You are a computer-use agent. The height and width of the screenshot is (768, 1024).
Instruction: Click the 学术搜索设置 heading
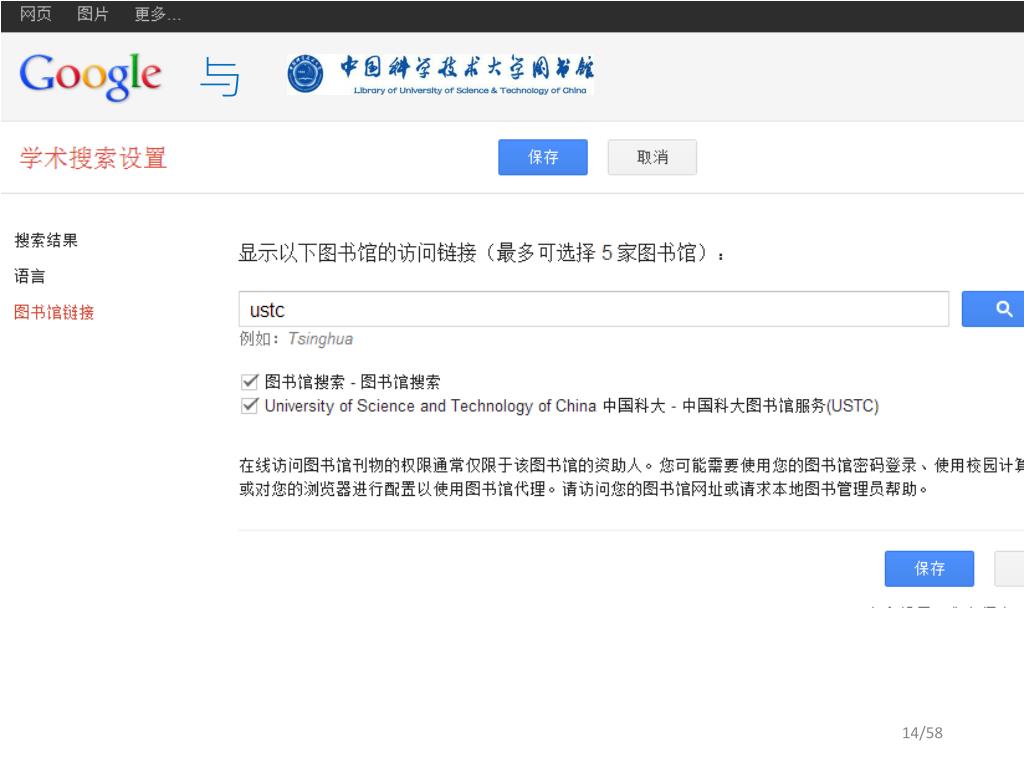(x=93, y=158)
